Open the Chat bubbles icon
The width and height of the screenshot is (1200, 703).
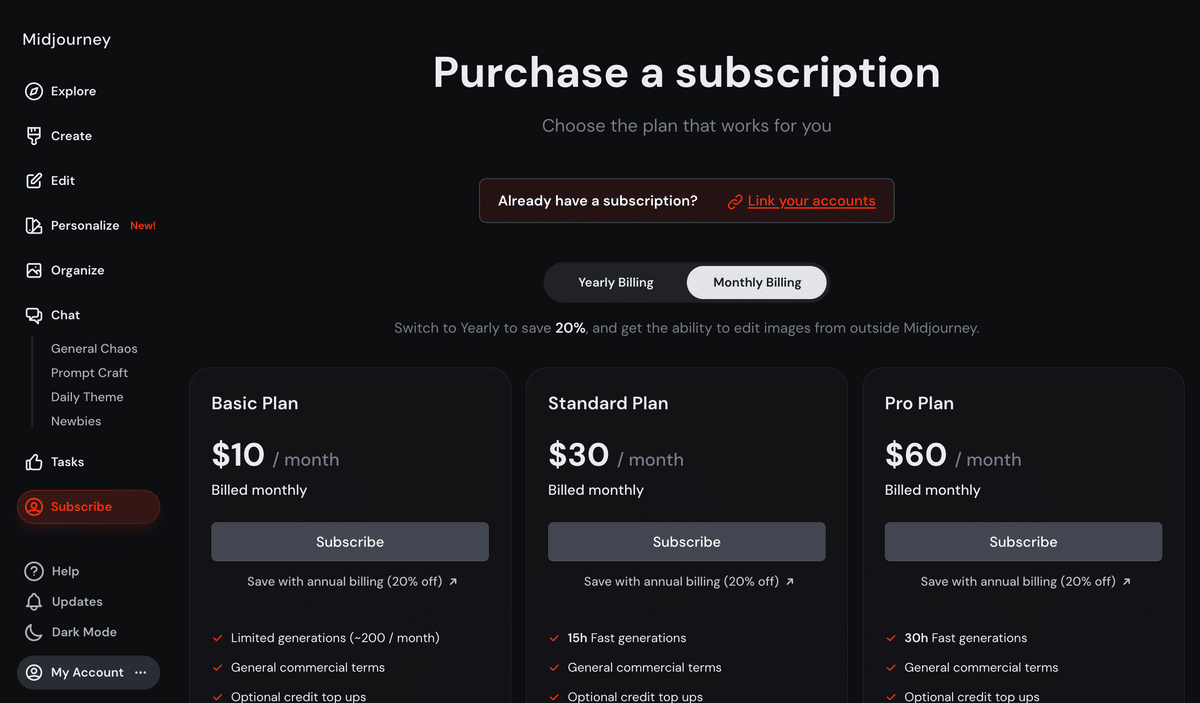34,315
